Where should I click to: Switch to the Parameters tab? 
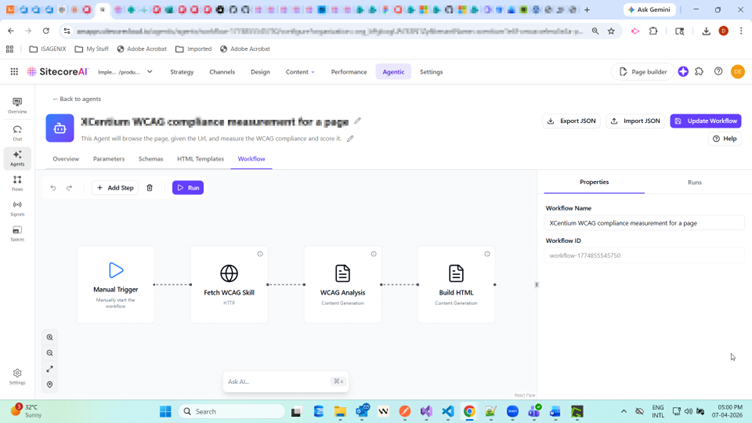109,159
